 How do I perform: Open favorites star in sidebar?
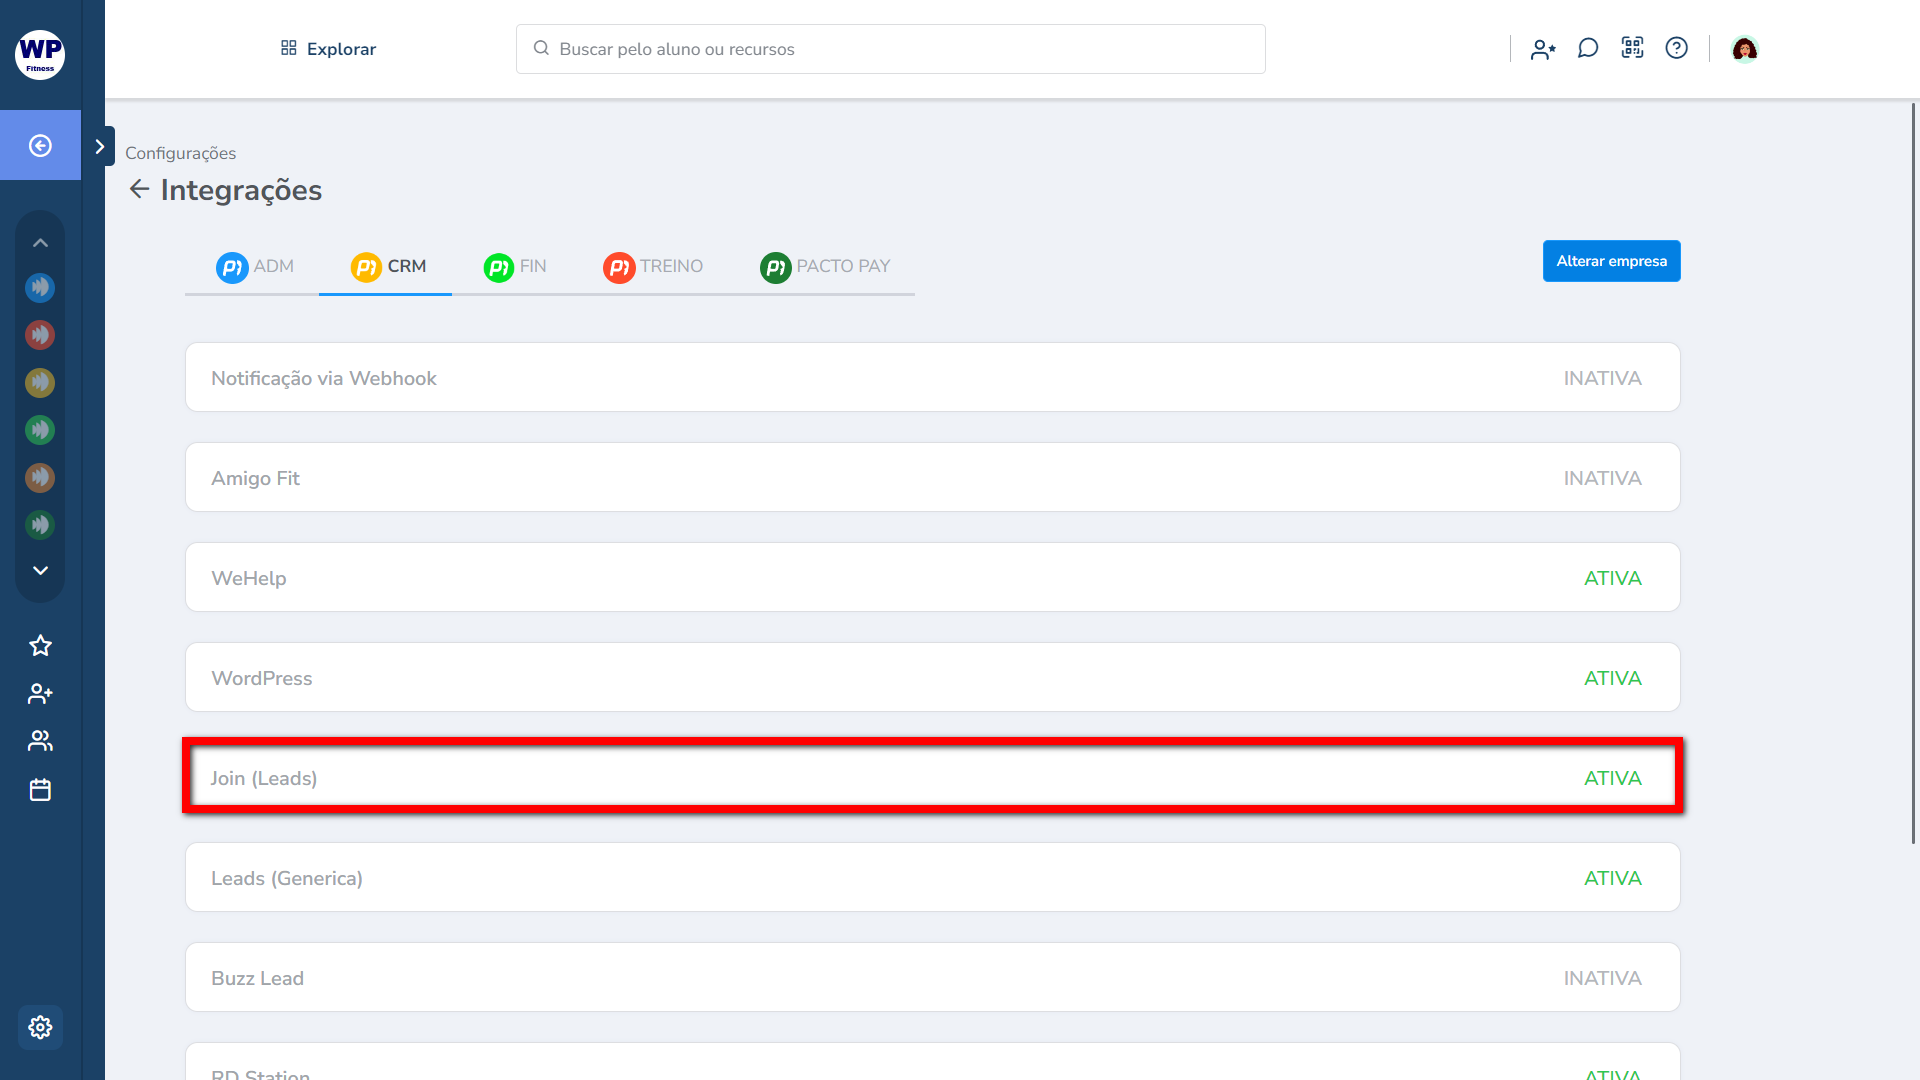click(x=40, y=646)
